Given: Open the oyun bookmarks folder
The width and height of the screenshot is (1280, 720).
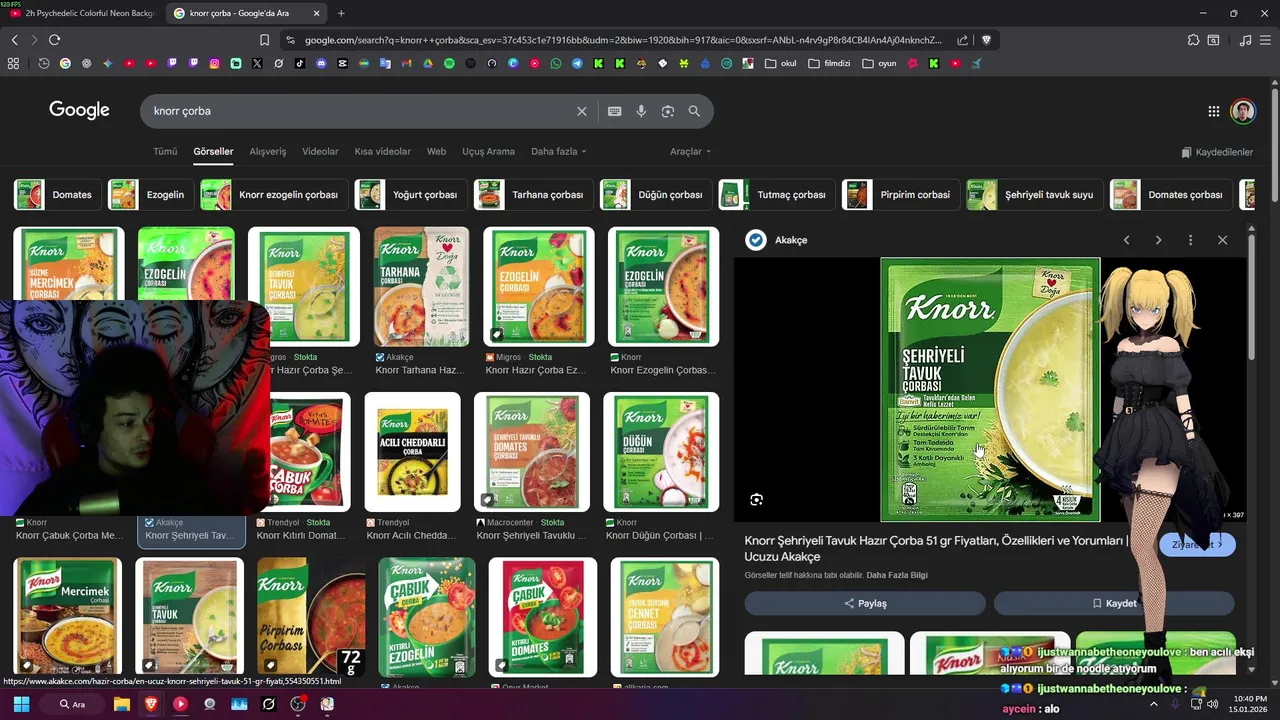Looking at the screenshot, I should (879, 63).
